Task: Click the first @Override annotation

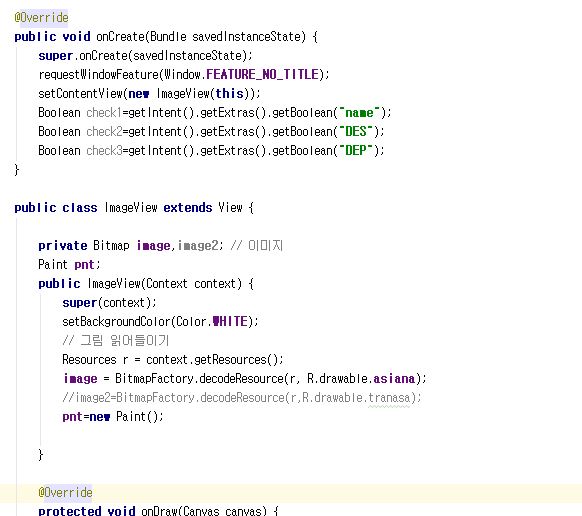Action: [x=41, y=17]
